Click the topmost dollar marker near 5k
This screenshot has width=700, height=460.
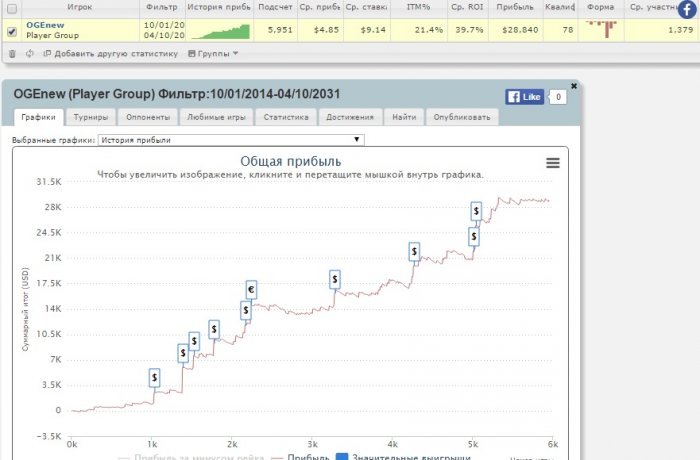477,211
